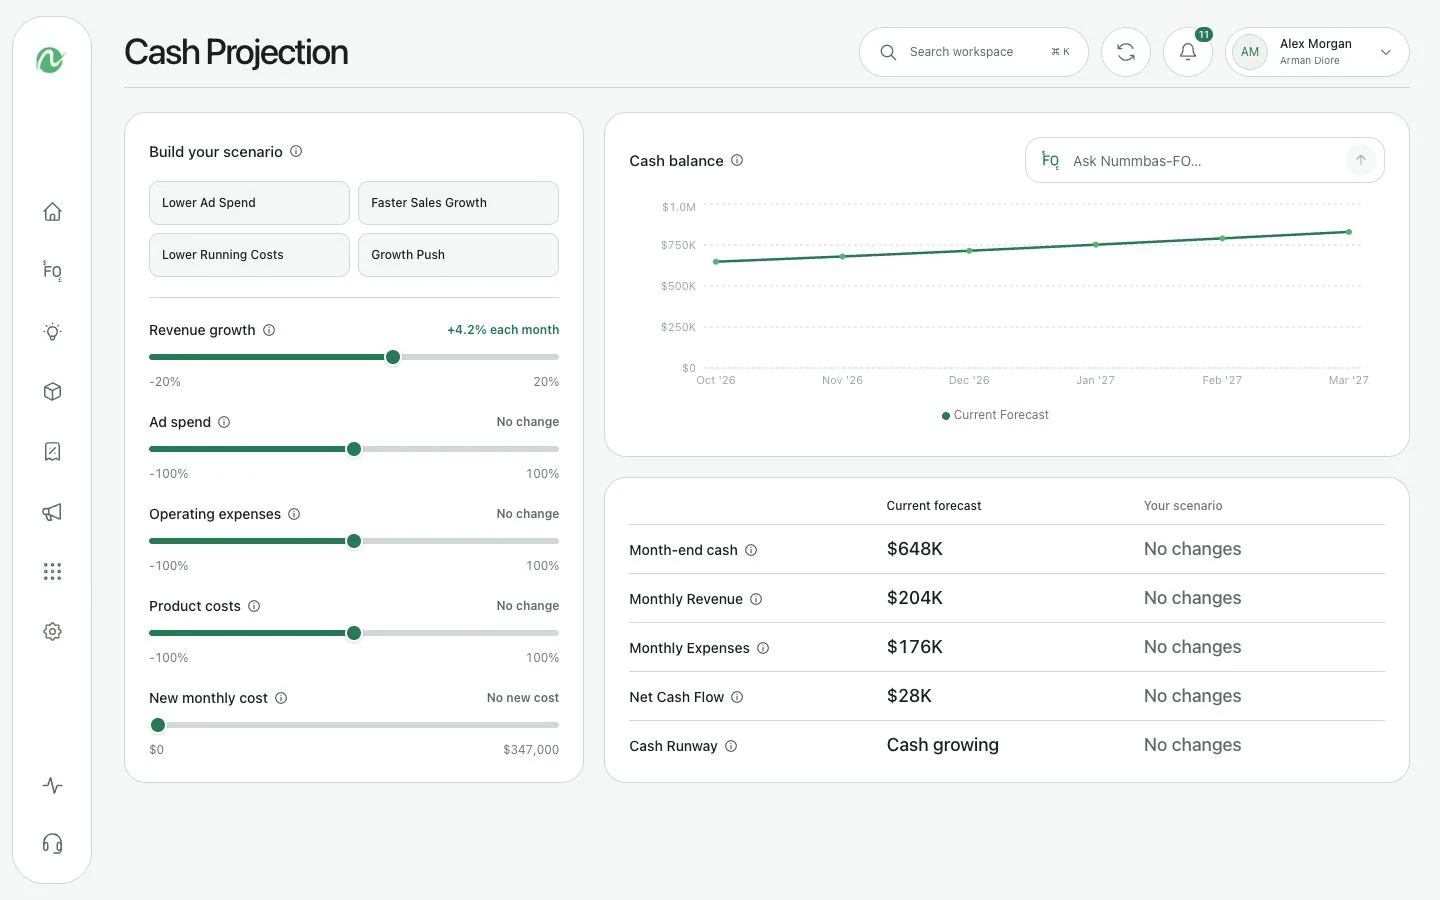Show info for Product costs
Image resolution: width=1440 pixels, height=900 pixels.
[x=254, y=606]
